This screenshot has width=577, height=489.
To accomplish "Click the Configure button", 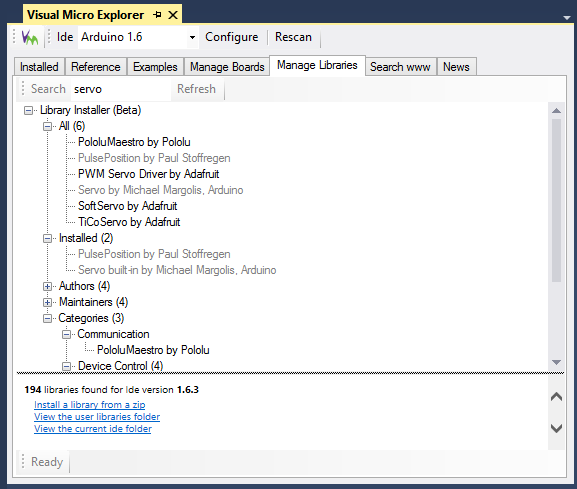I will tap(231, 37).
